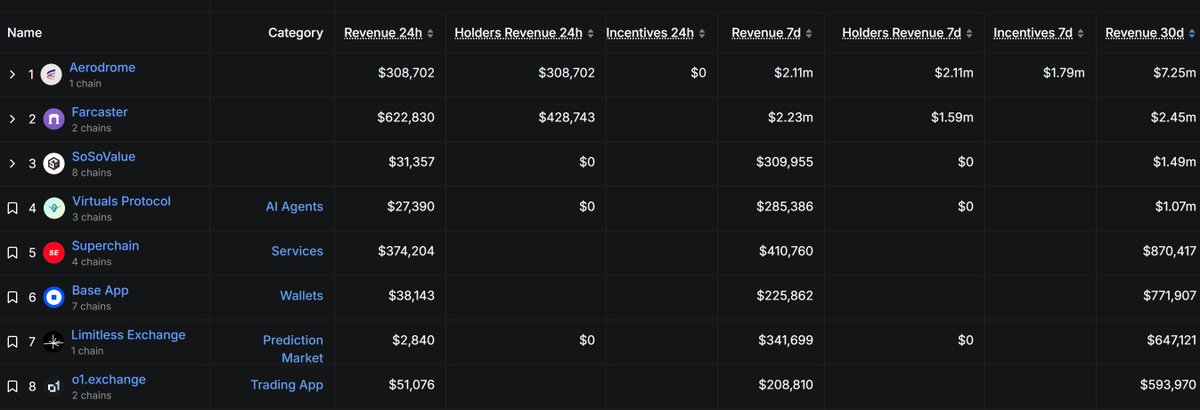The image size is (1200, 410).
Task: Expand the Aerodrome row
Action: [12, 75]
